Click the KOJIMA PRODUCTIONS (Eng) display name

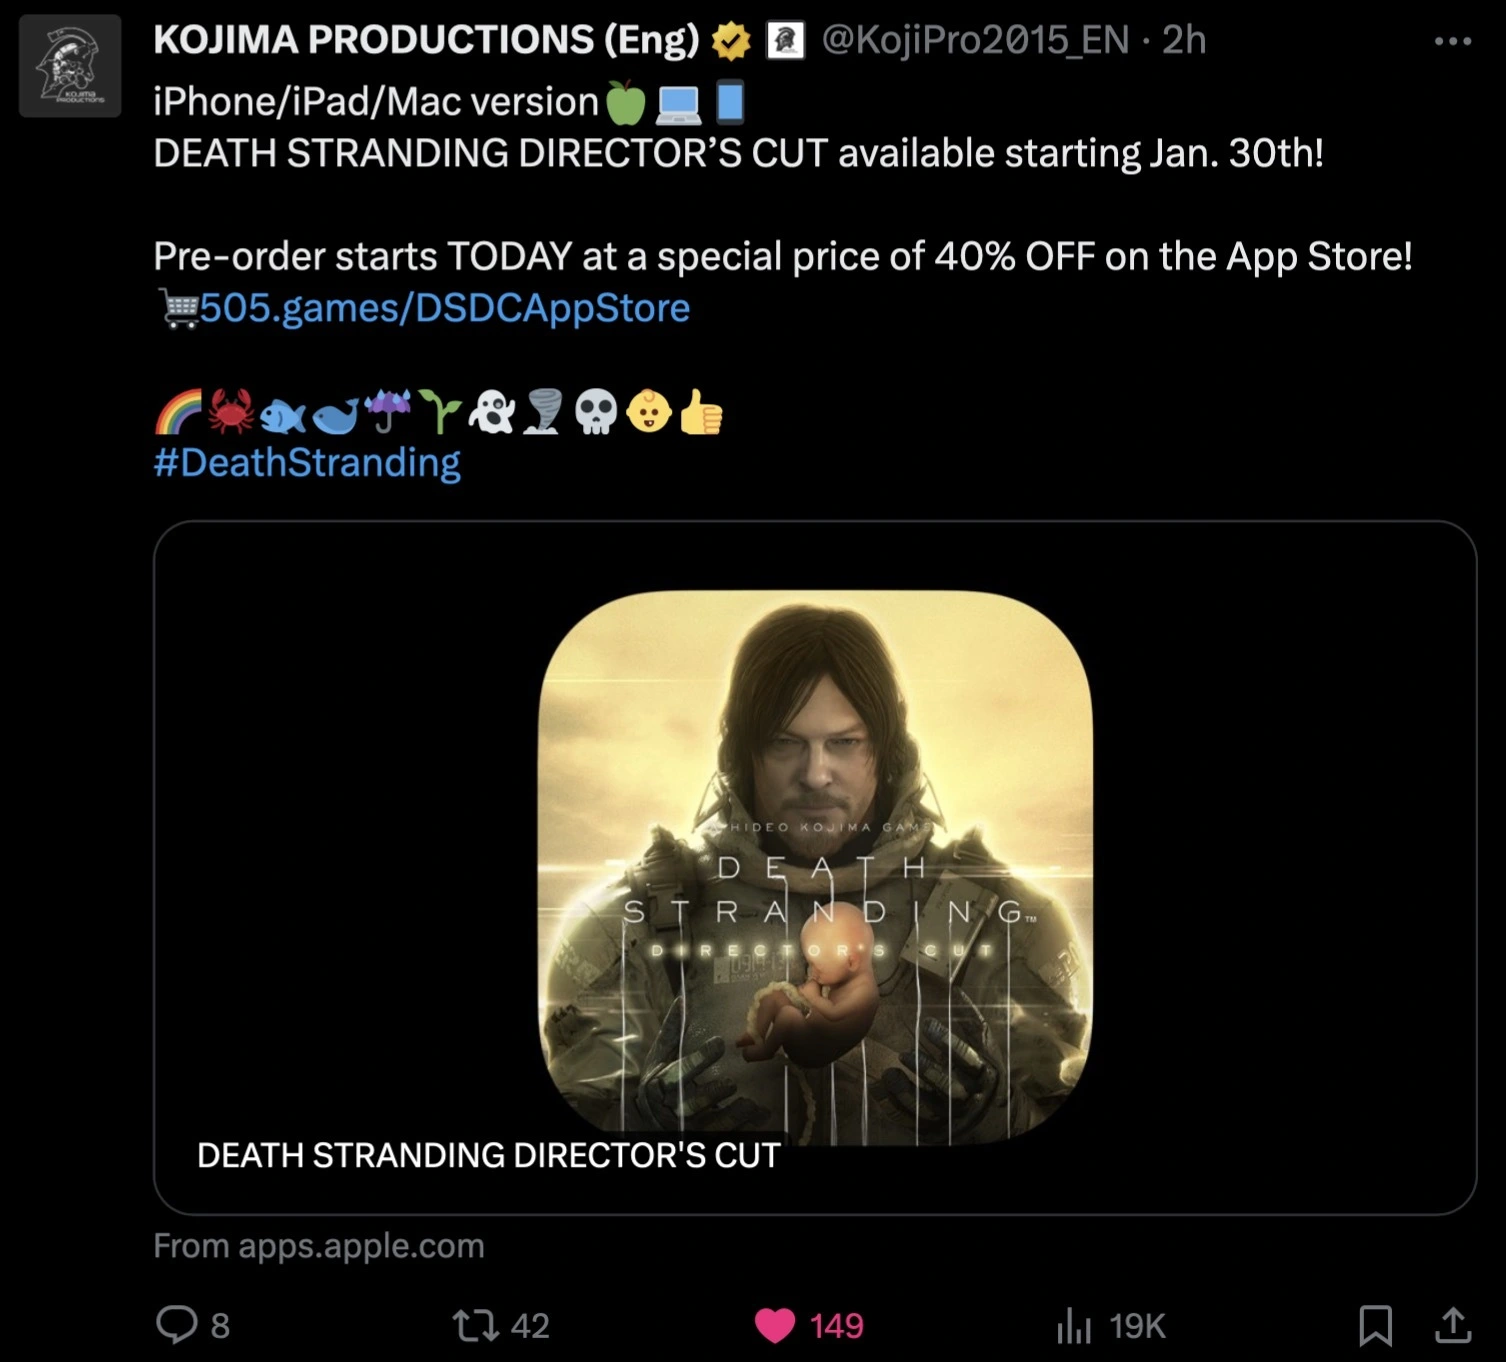(x=426, y=40)
